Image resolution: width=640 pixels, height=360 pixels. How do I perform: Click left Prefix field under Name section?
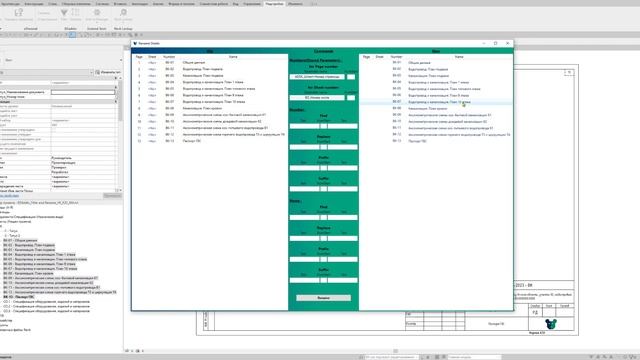click(x=304, y=259)
